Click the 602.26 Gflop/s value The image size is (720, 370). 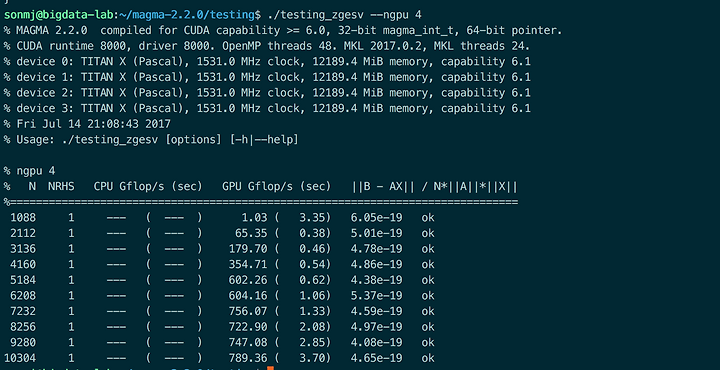coord(248,280)
